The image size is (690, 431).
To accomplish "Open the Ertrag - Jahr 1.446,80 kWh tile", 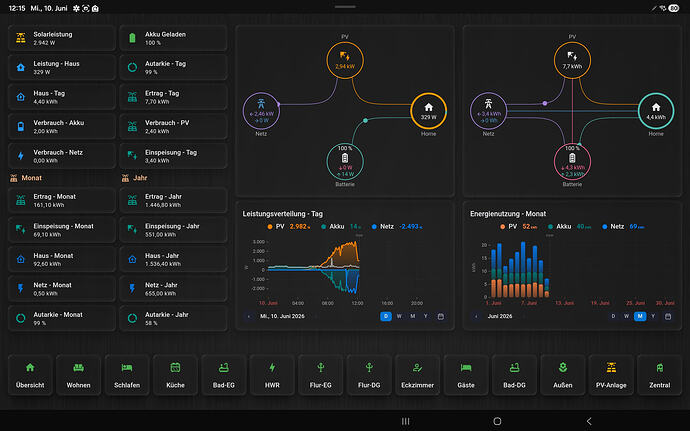I will pyautogui.click(x=173, y=200).
